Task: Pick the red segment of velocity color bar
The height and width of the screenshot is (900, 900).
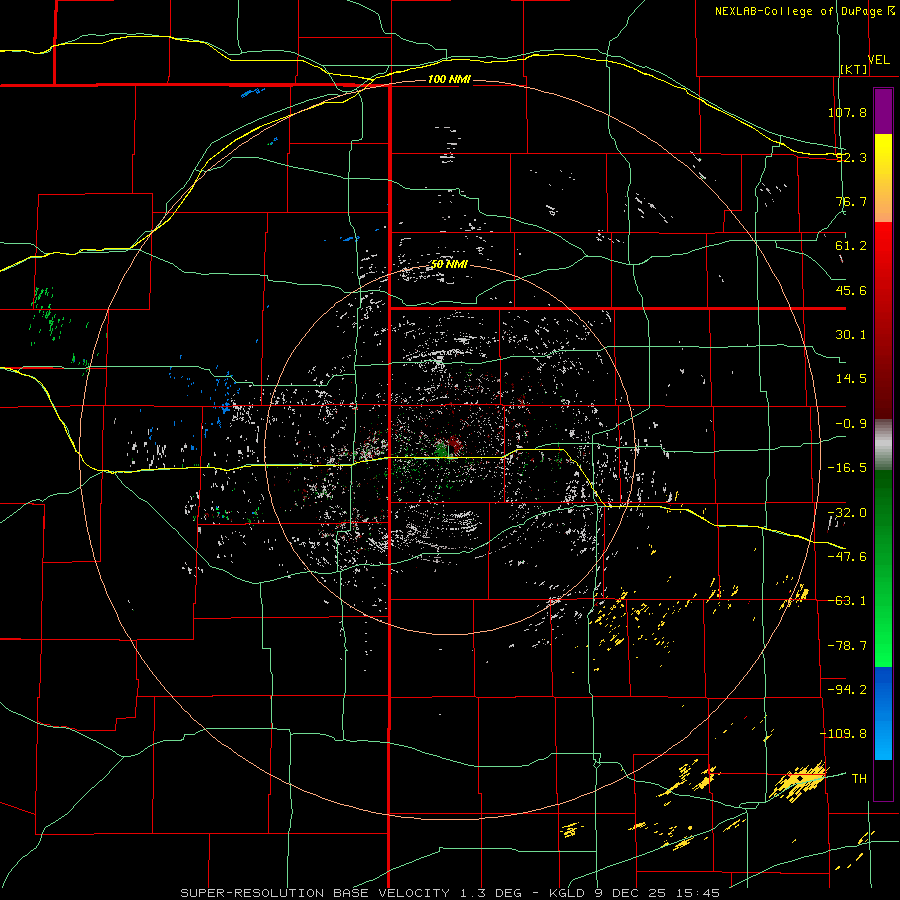Action: pos(883,320)
